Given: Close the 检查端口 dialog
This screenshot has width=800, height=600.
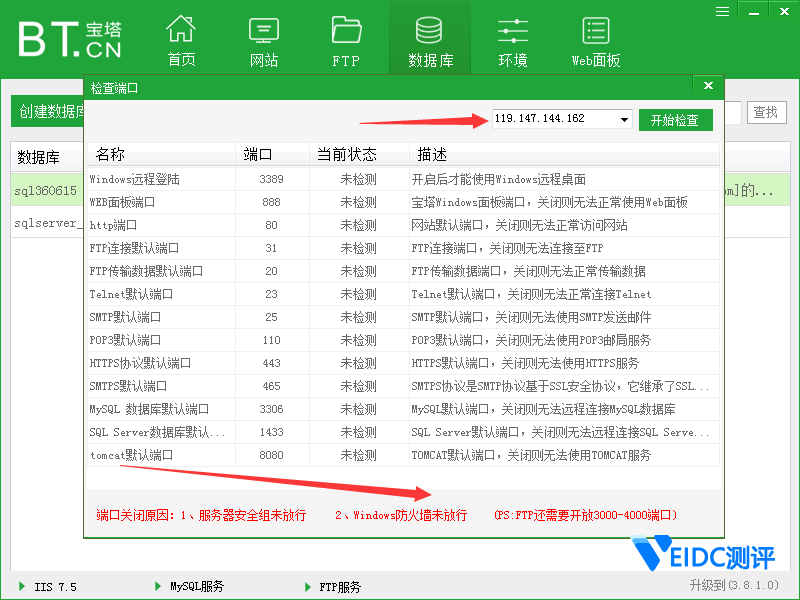Looking at the screenshot, I should point(708,87).
